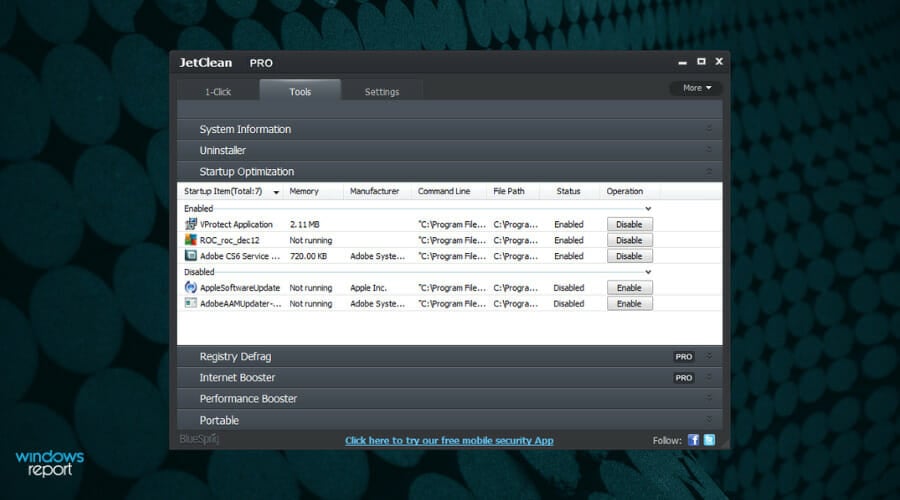Click the PRO badge on Registry Defrag
Image resolution: width=900 pixels, height=500 pixels.
[684, 356]
